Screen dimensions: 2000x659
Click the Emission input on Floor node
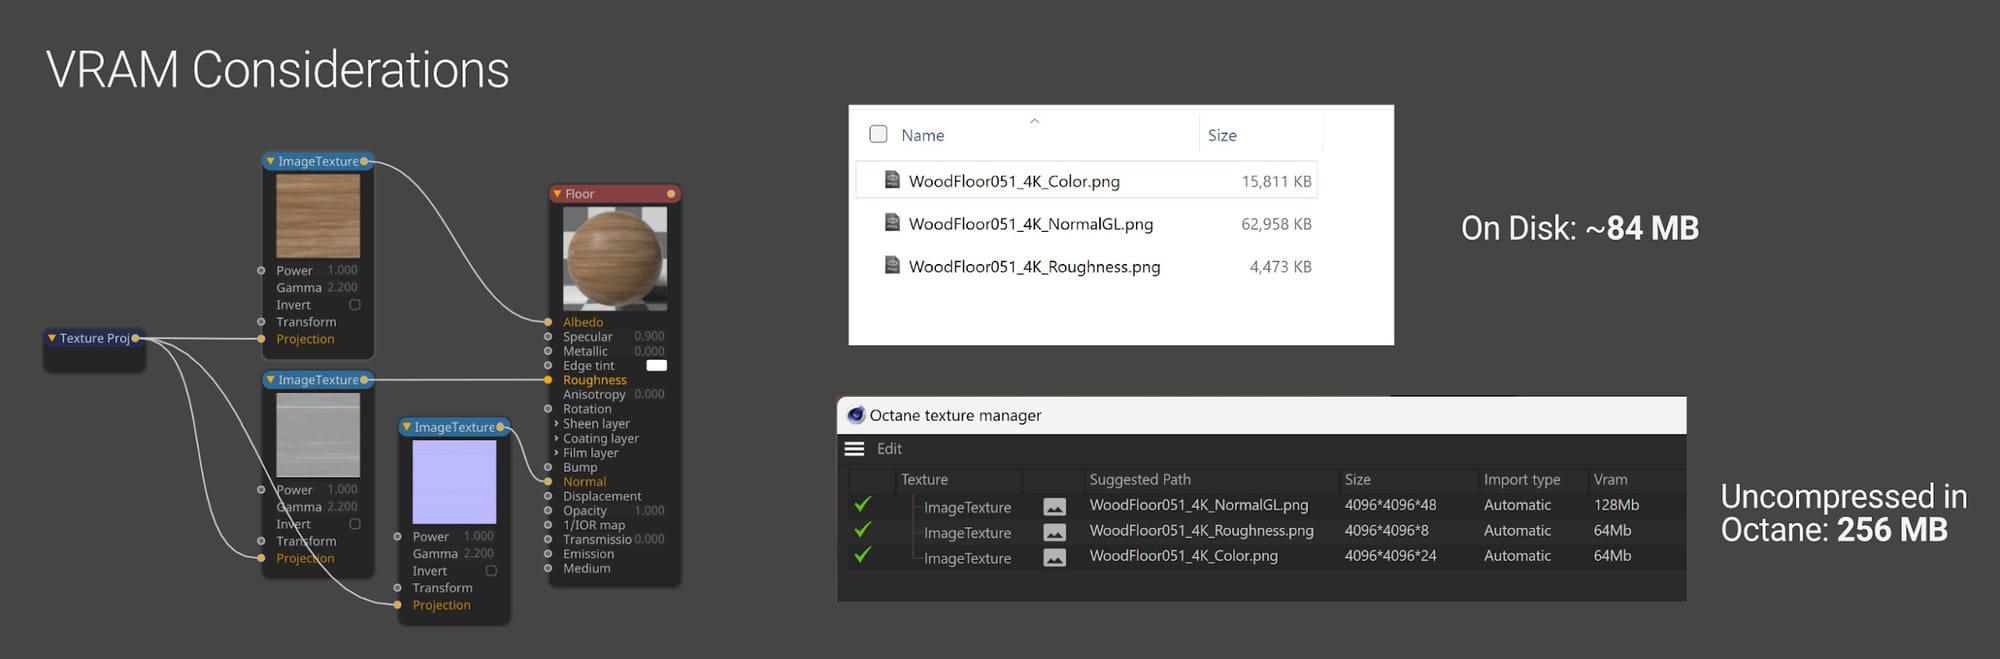click(x=548, y=554)
